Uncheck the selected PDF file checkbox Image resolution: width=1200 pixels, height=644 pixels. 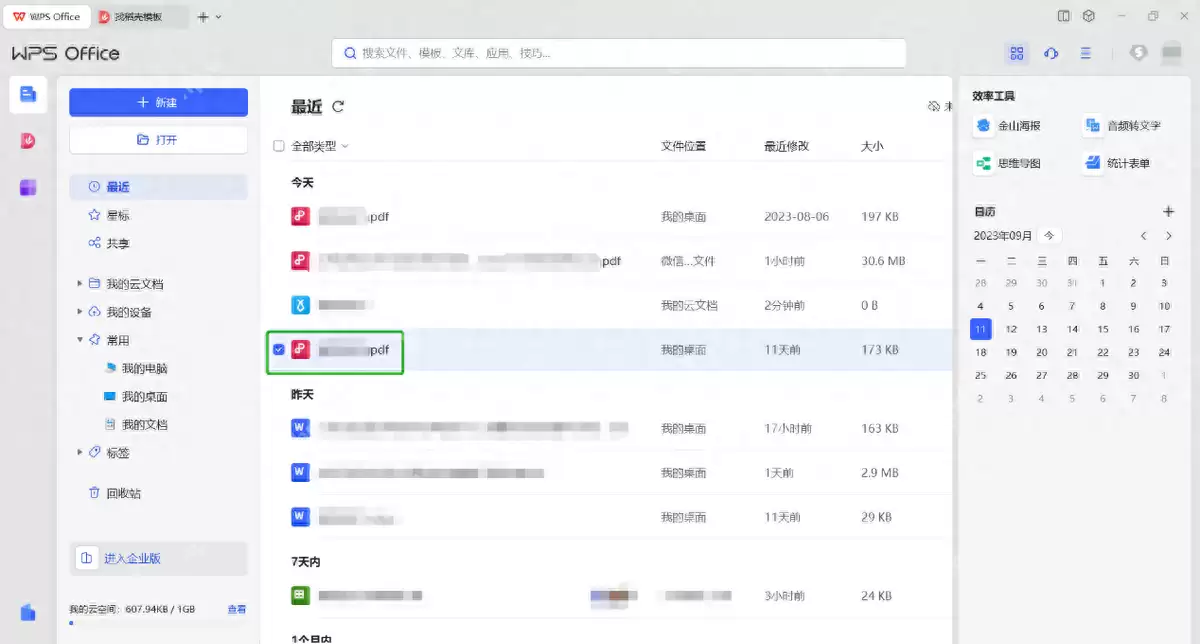point(278,350)
